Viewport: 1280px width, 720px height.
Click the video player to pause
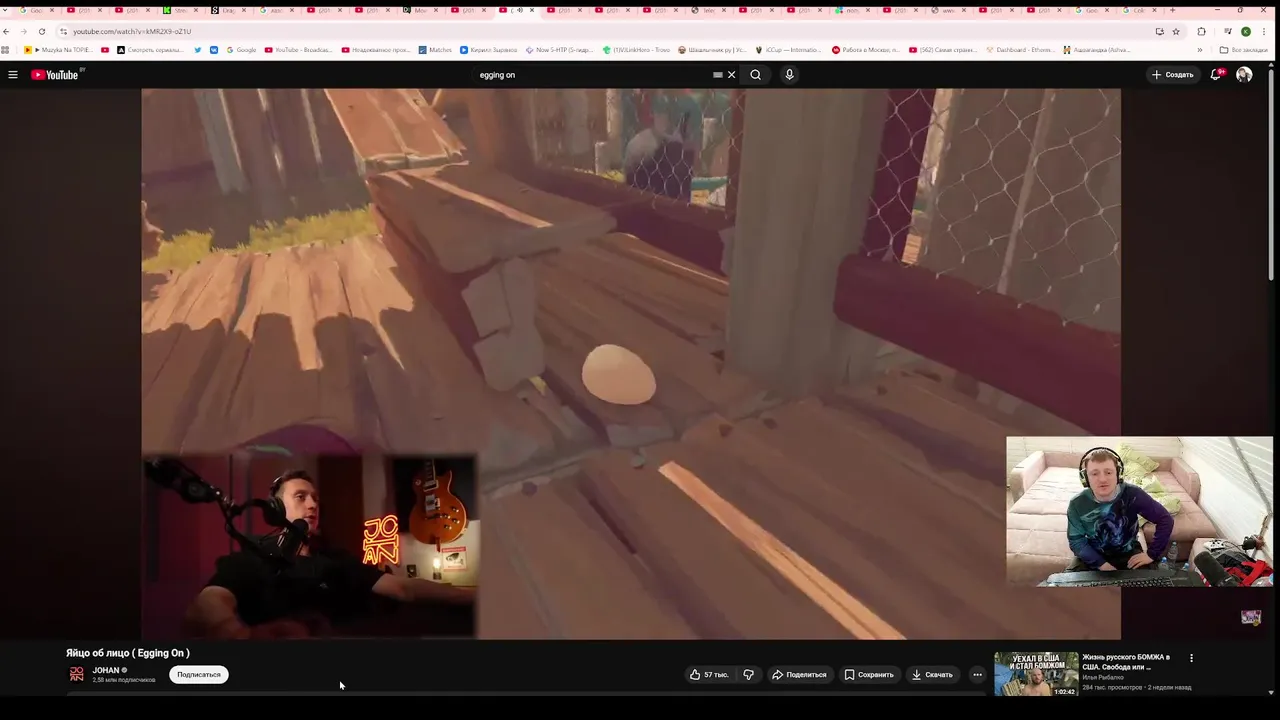(x=630, y=363)
